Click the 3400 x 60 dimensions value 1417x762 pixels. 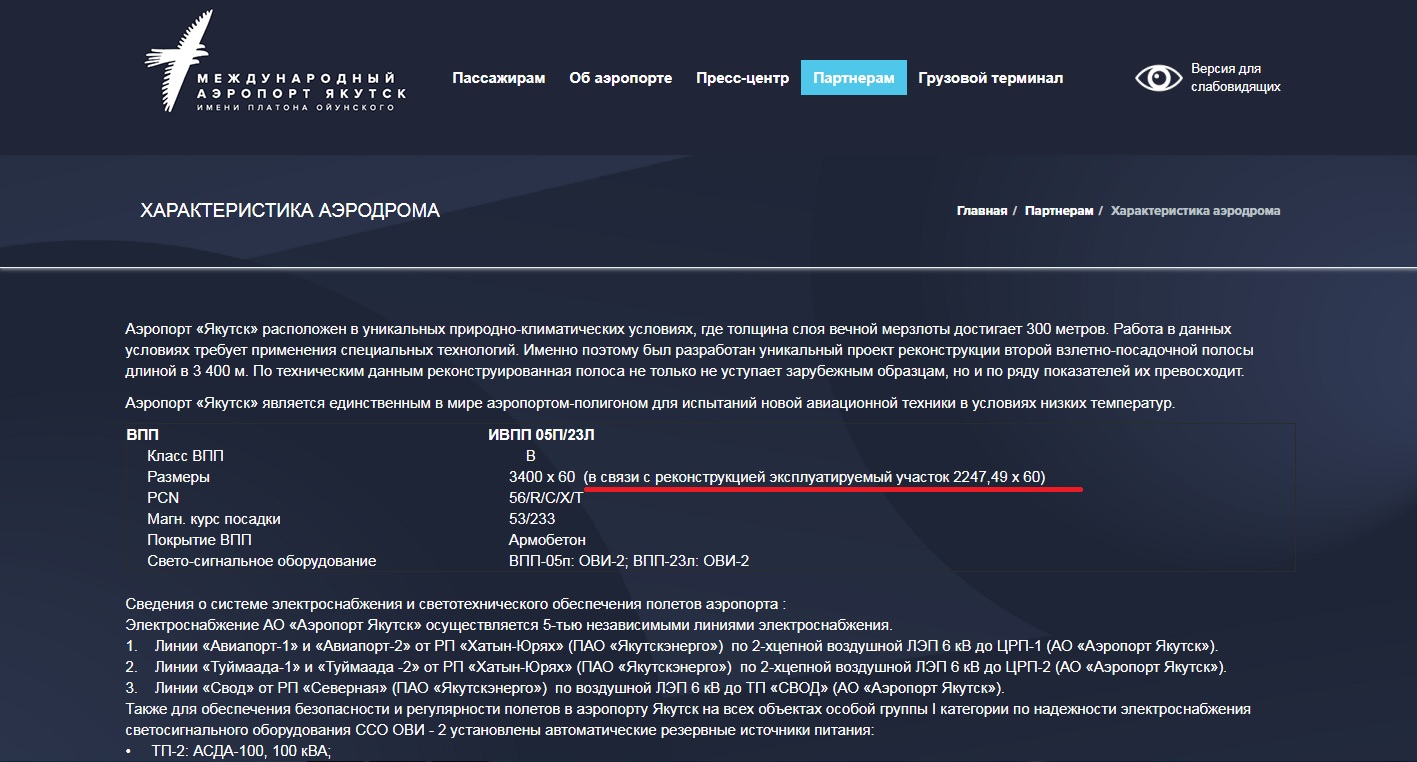coord(542,477)
